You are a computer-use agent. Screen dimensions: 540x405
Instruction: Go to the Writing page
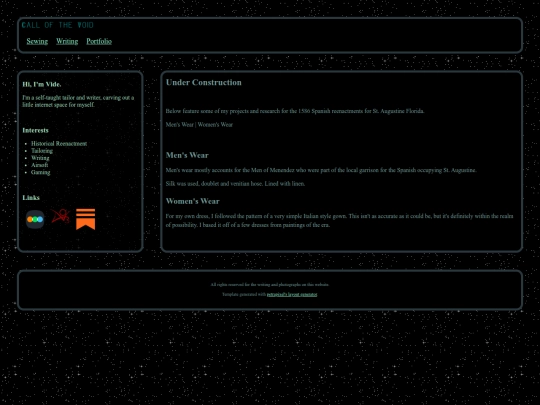coord(67,41)
